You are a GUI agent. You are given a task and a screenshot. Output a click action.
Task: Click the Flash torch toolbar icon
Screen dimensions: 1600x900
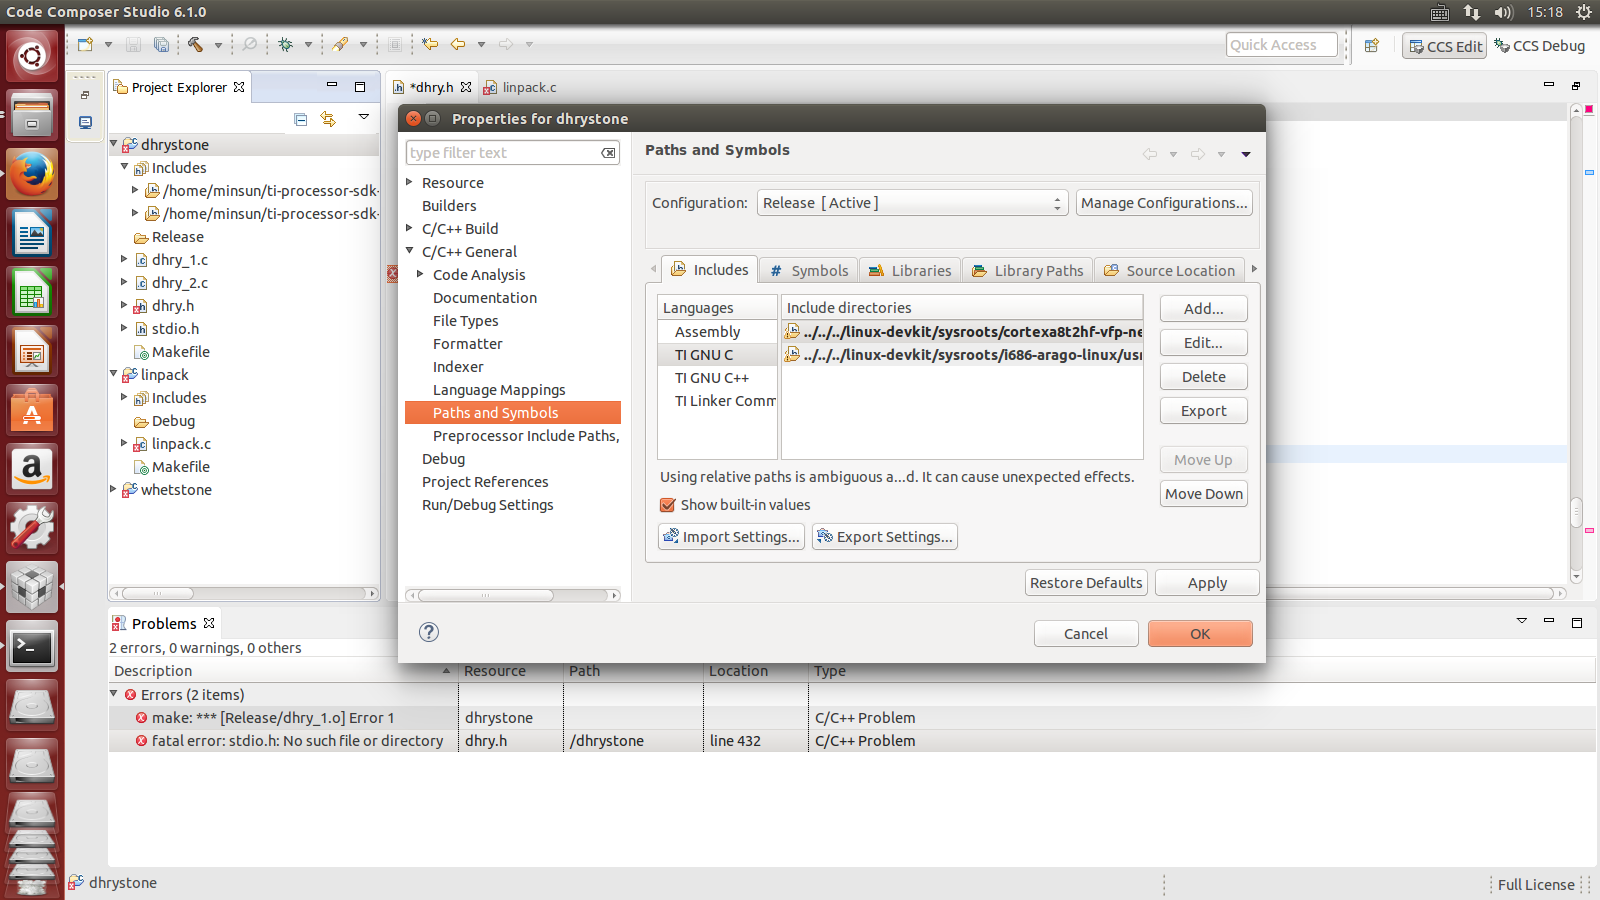(341, 44)
